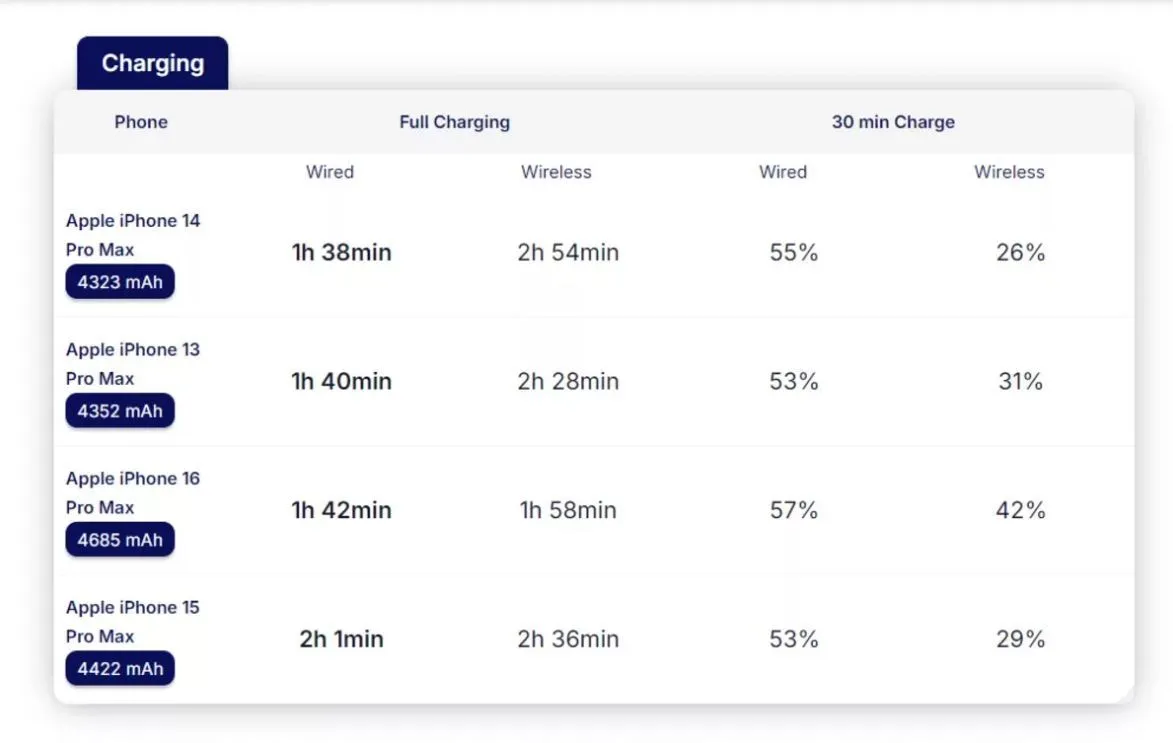Click Wireless subheader under Full Charging

[x=556, y=172]
